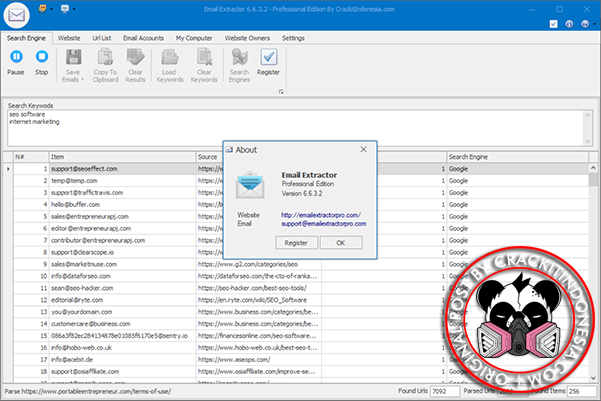
Task: Open the My Computer tab
Action: (194, 38)
